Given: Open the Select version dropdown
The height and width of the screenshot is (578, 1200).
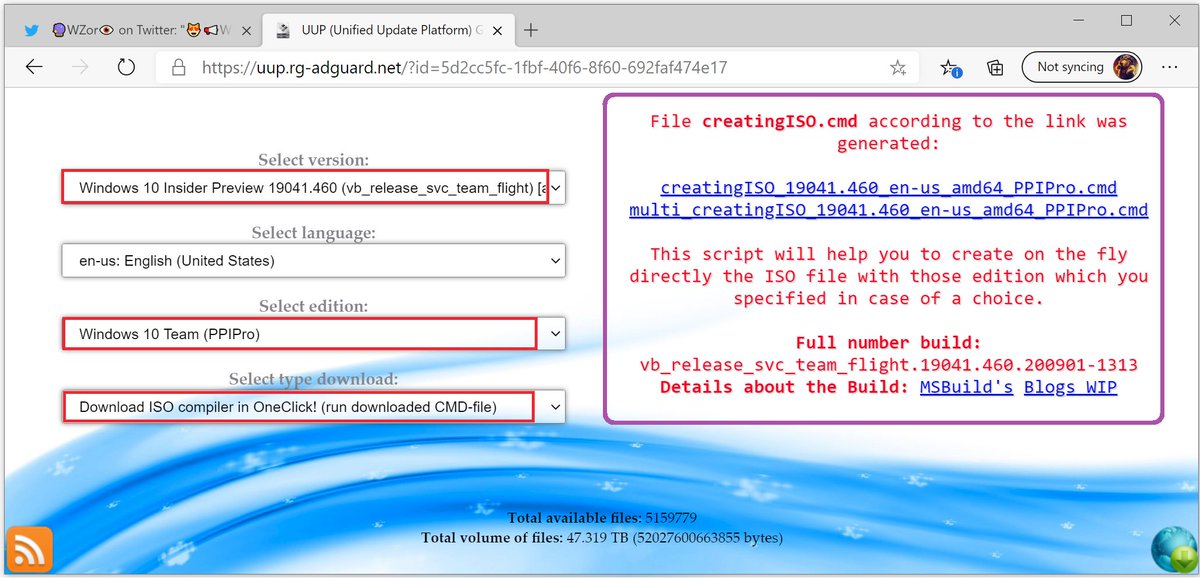Looking at the screenshot, I should (313, 187).
